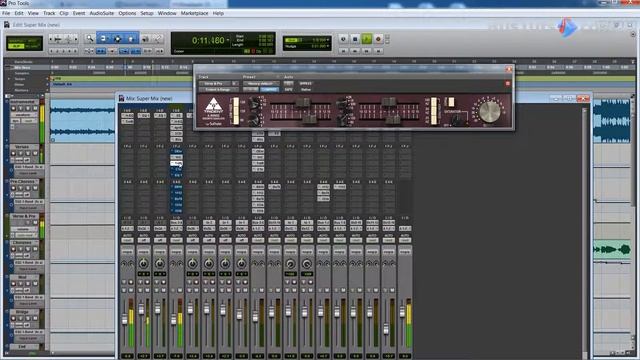Open the Options menu

click(x=127, y=13)
